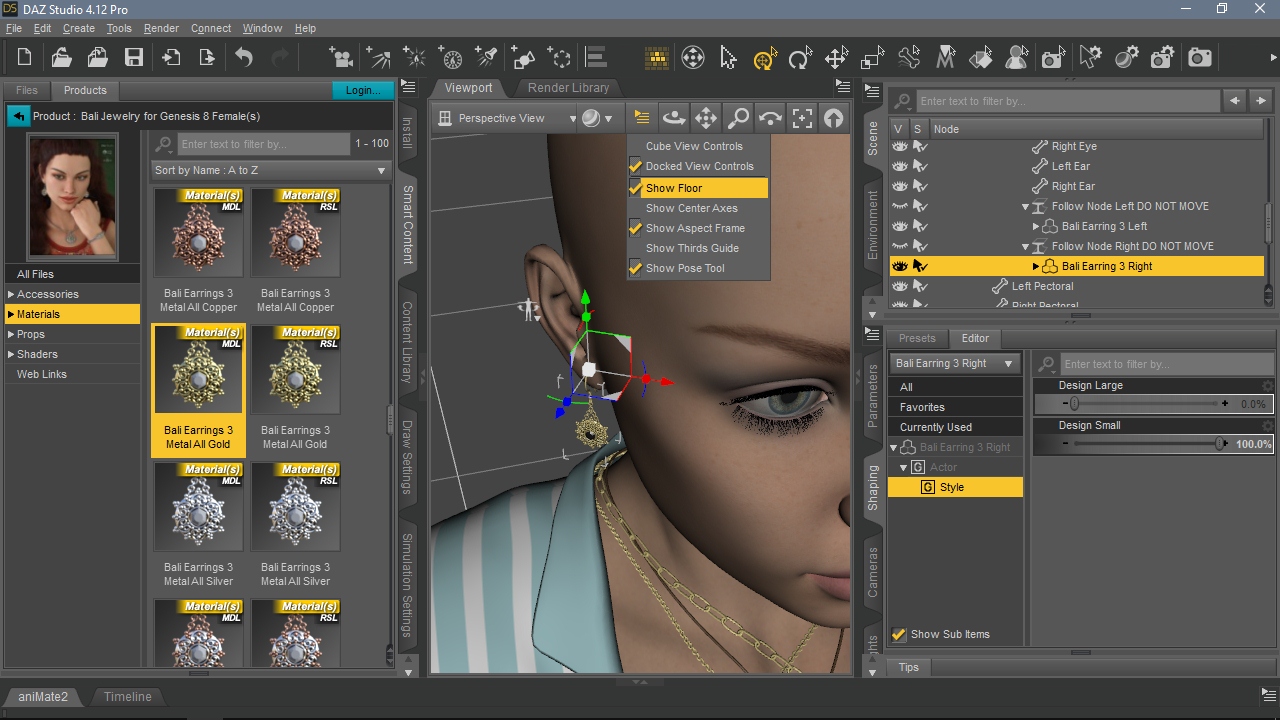The width and height of the screenshot is (1280, 720).
Task: Click the Save scene floppy icon
Action: [134, 58]
